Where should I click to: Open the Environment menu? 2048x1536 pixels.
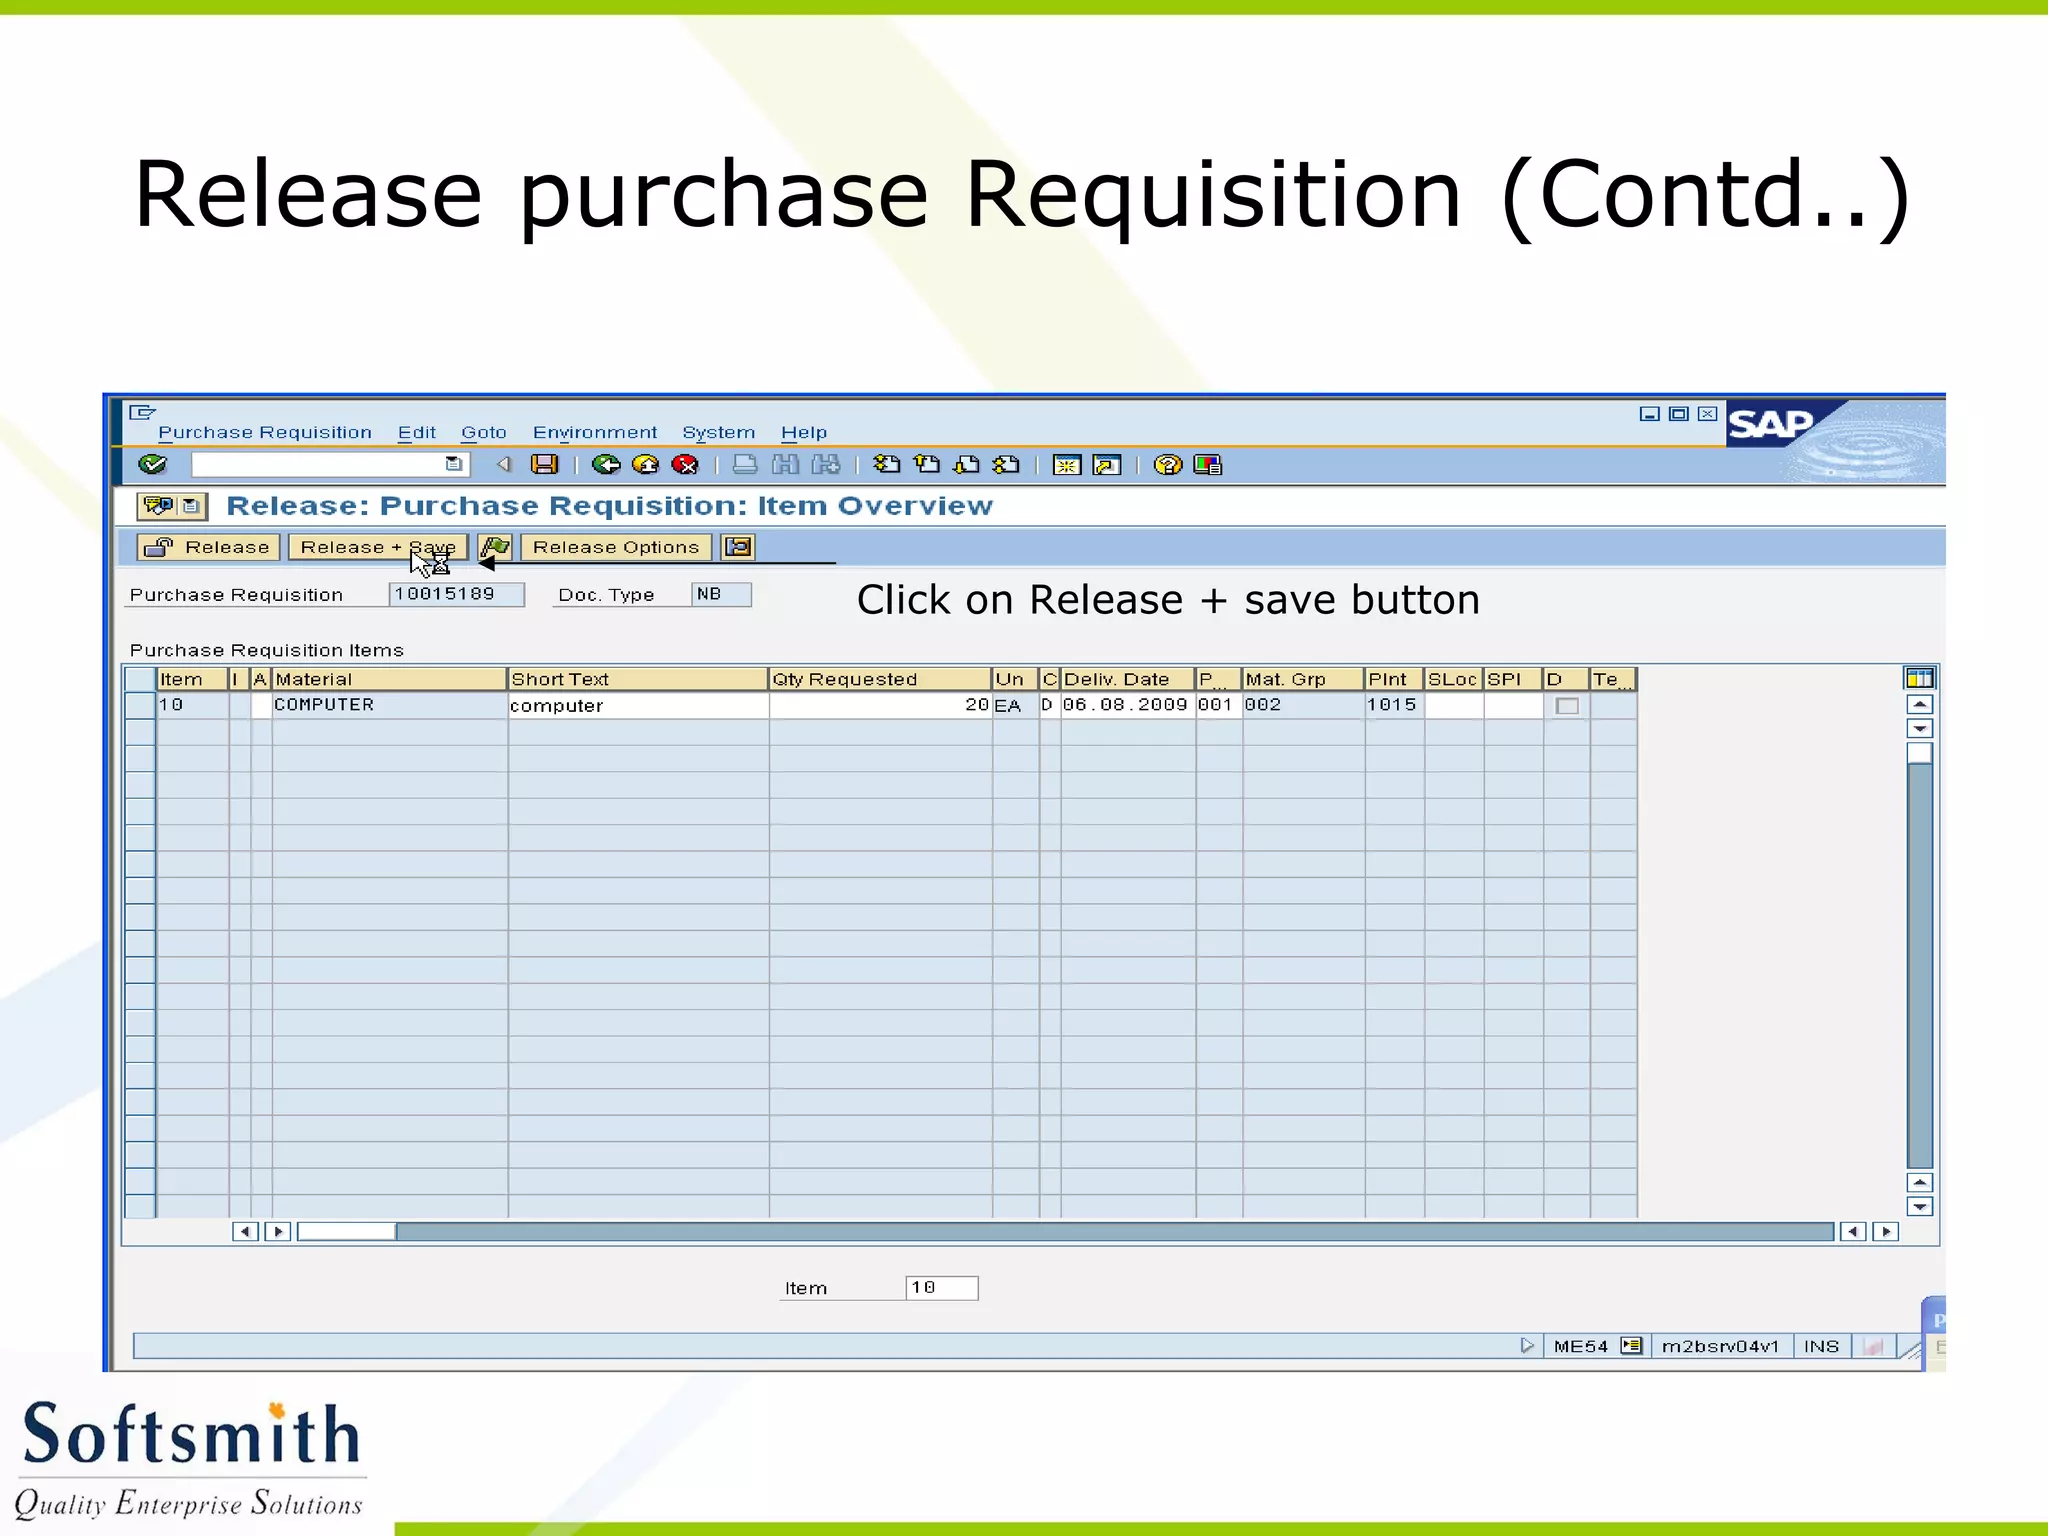point(595,433)
